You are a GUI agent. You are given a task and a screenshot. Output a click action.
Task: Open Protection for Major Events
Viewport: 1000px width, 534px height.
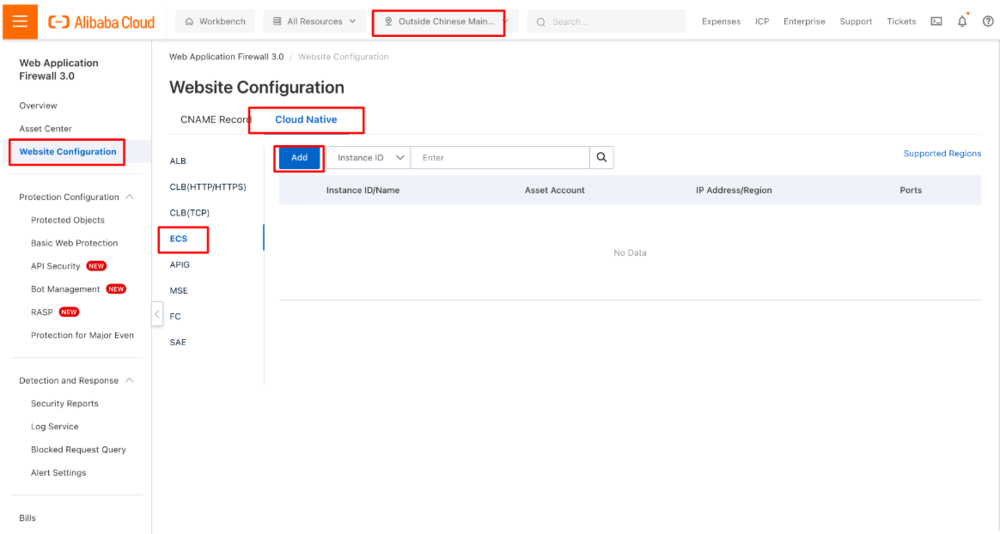point(82,335)
